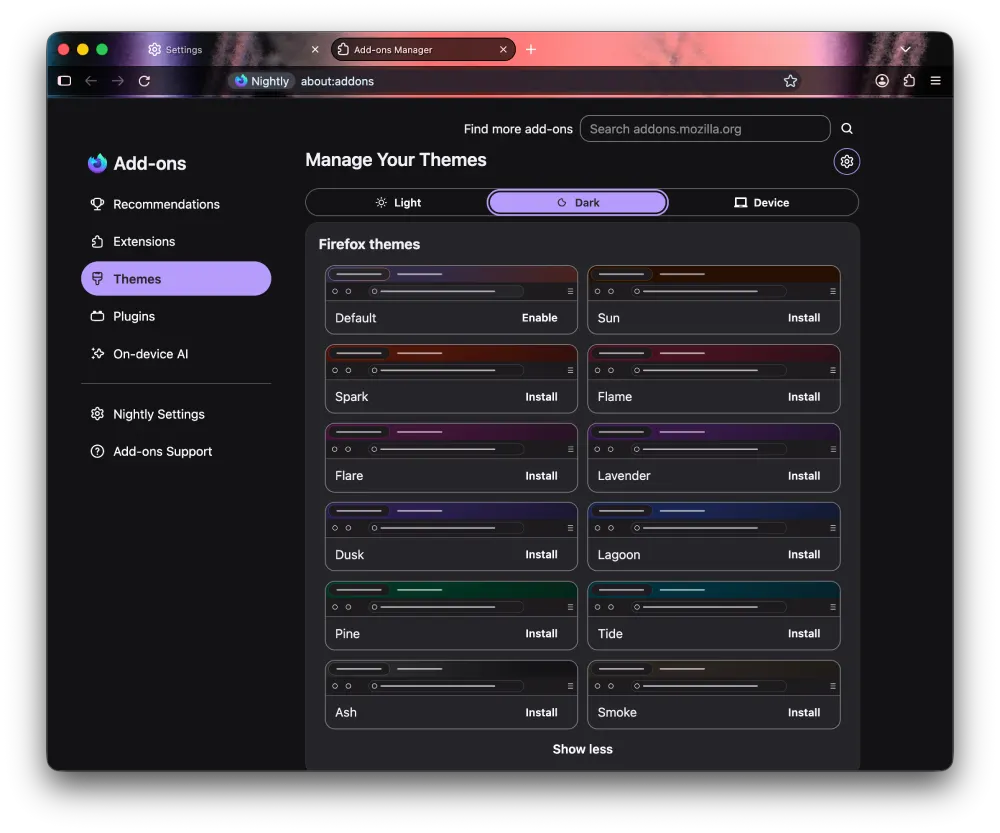Click the Default theme preview image

point(452,283)
